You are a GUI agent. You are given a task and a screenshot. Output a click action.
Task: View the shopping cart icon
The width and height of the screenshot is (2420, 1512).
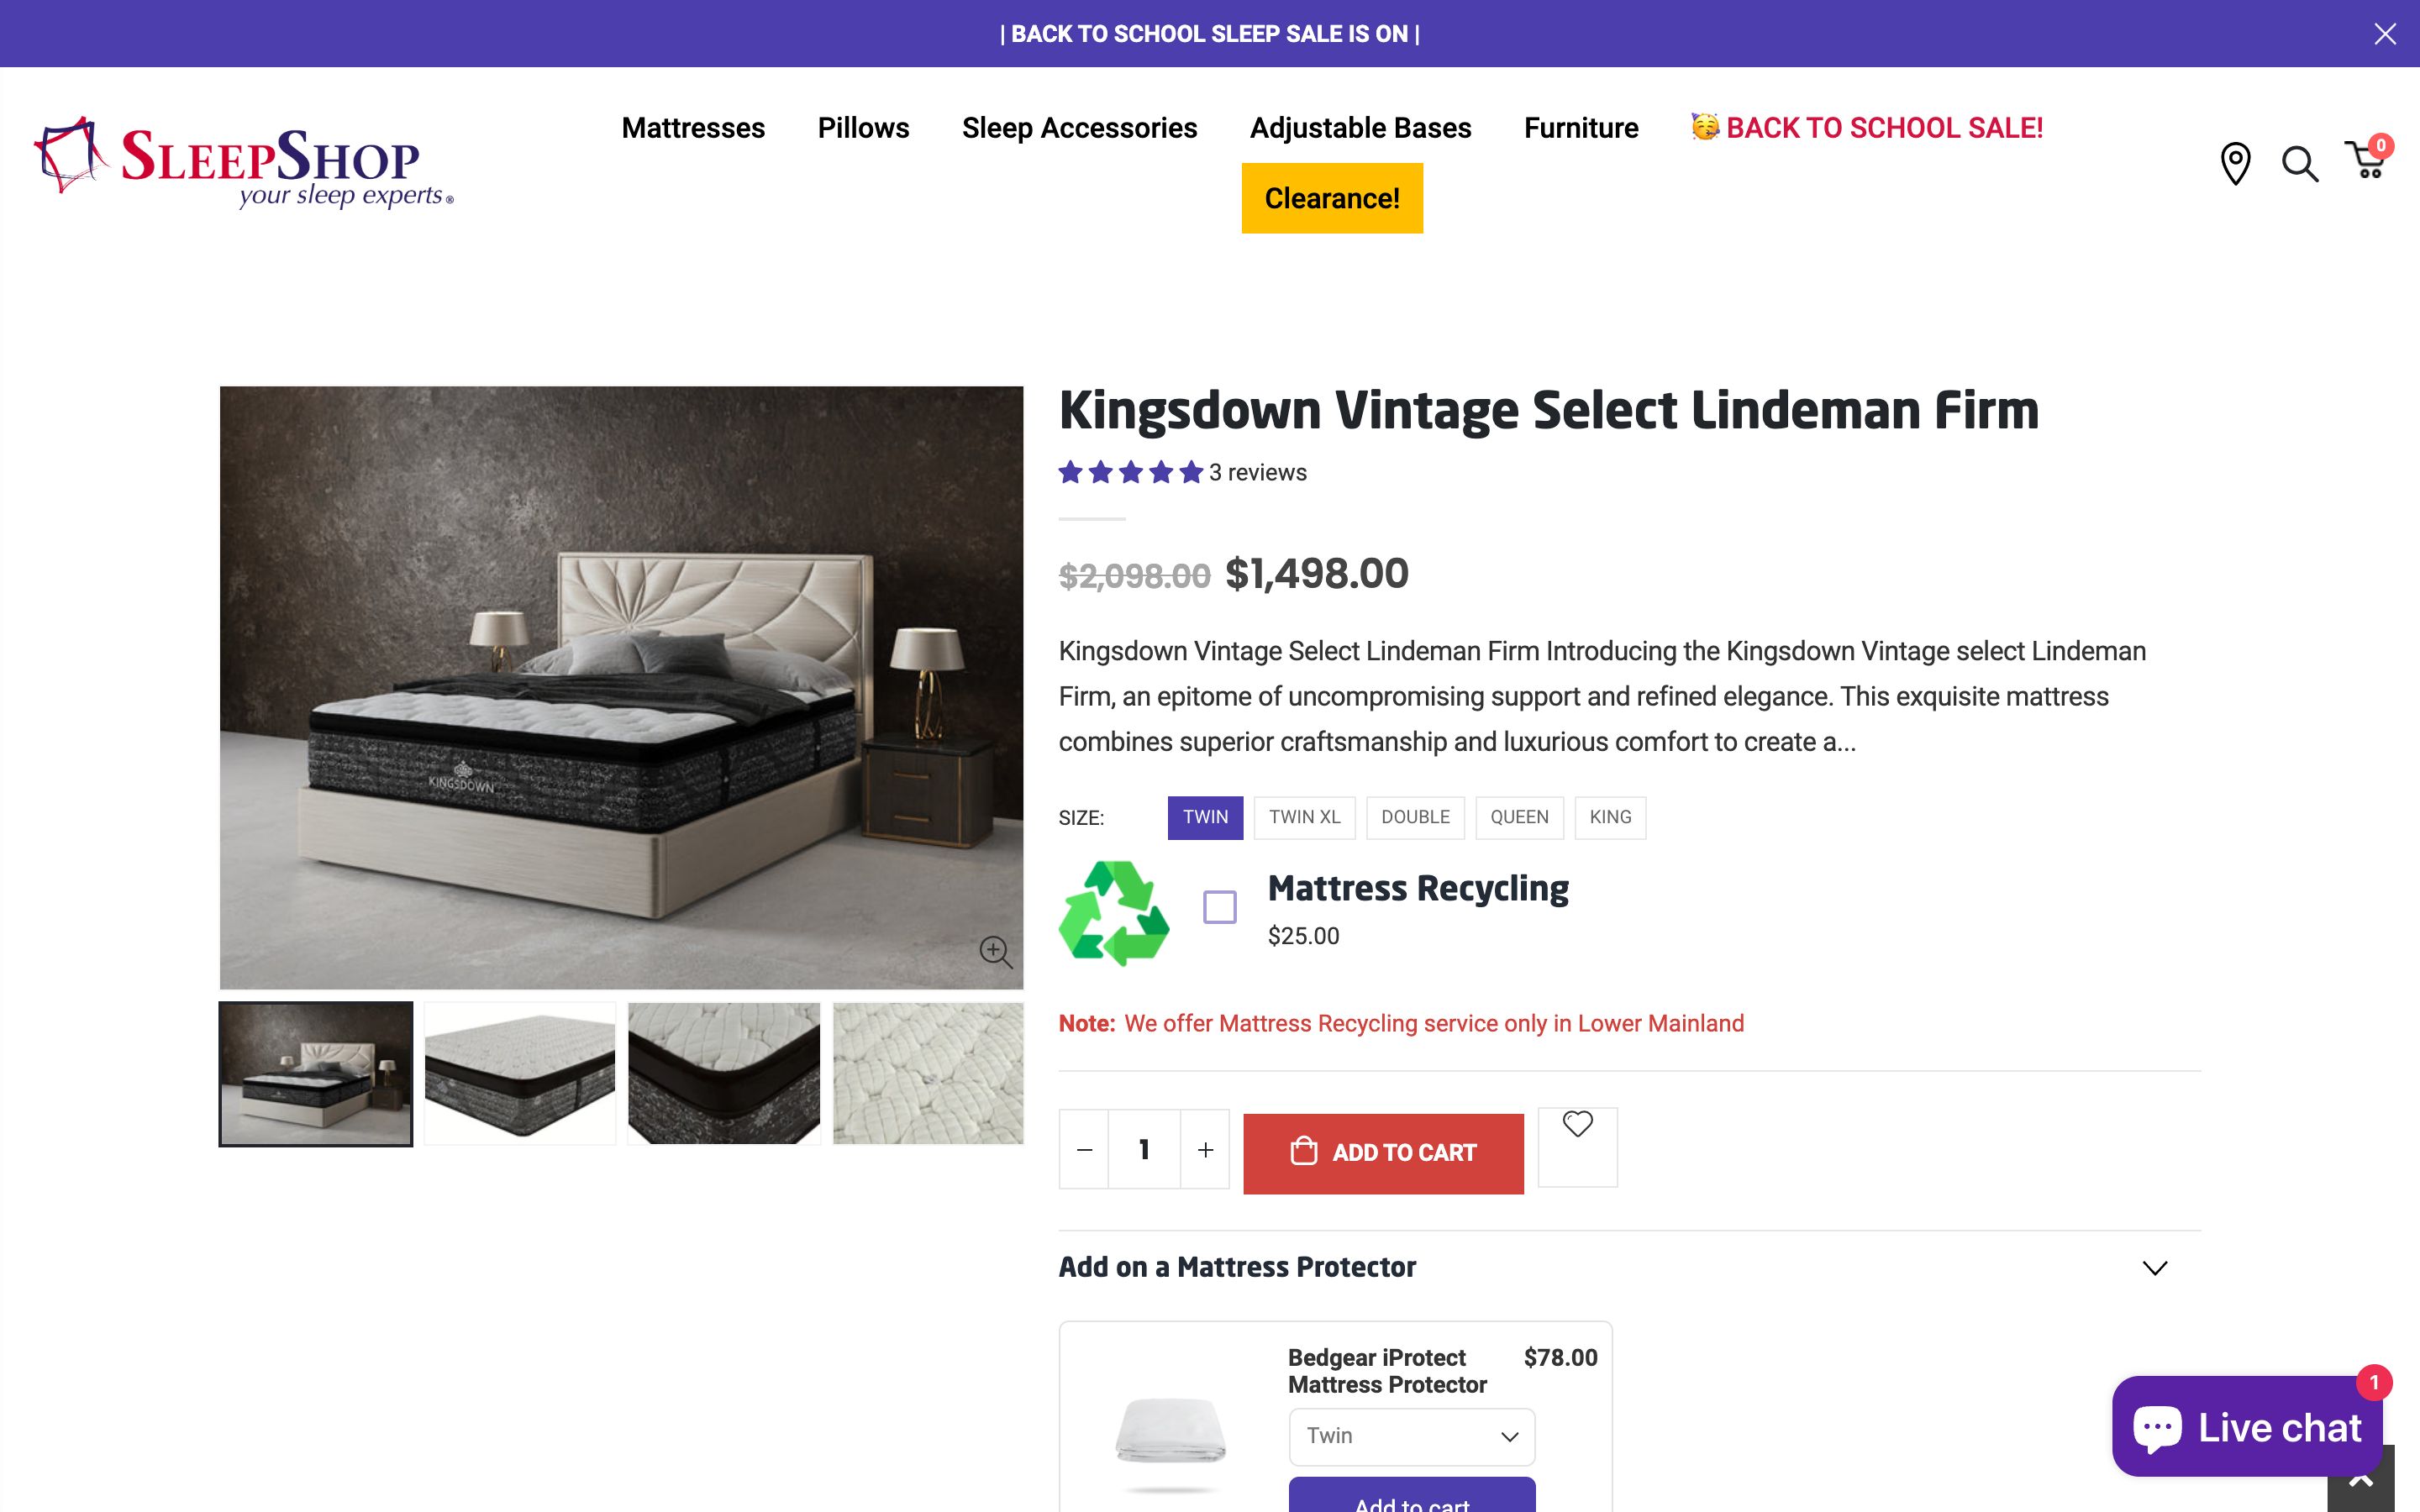(x=2366, y=165)
